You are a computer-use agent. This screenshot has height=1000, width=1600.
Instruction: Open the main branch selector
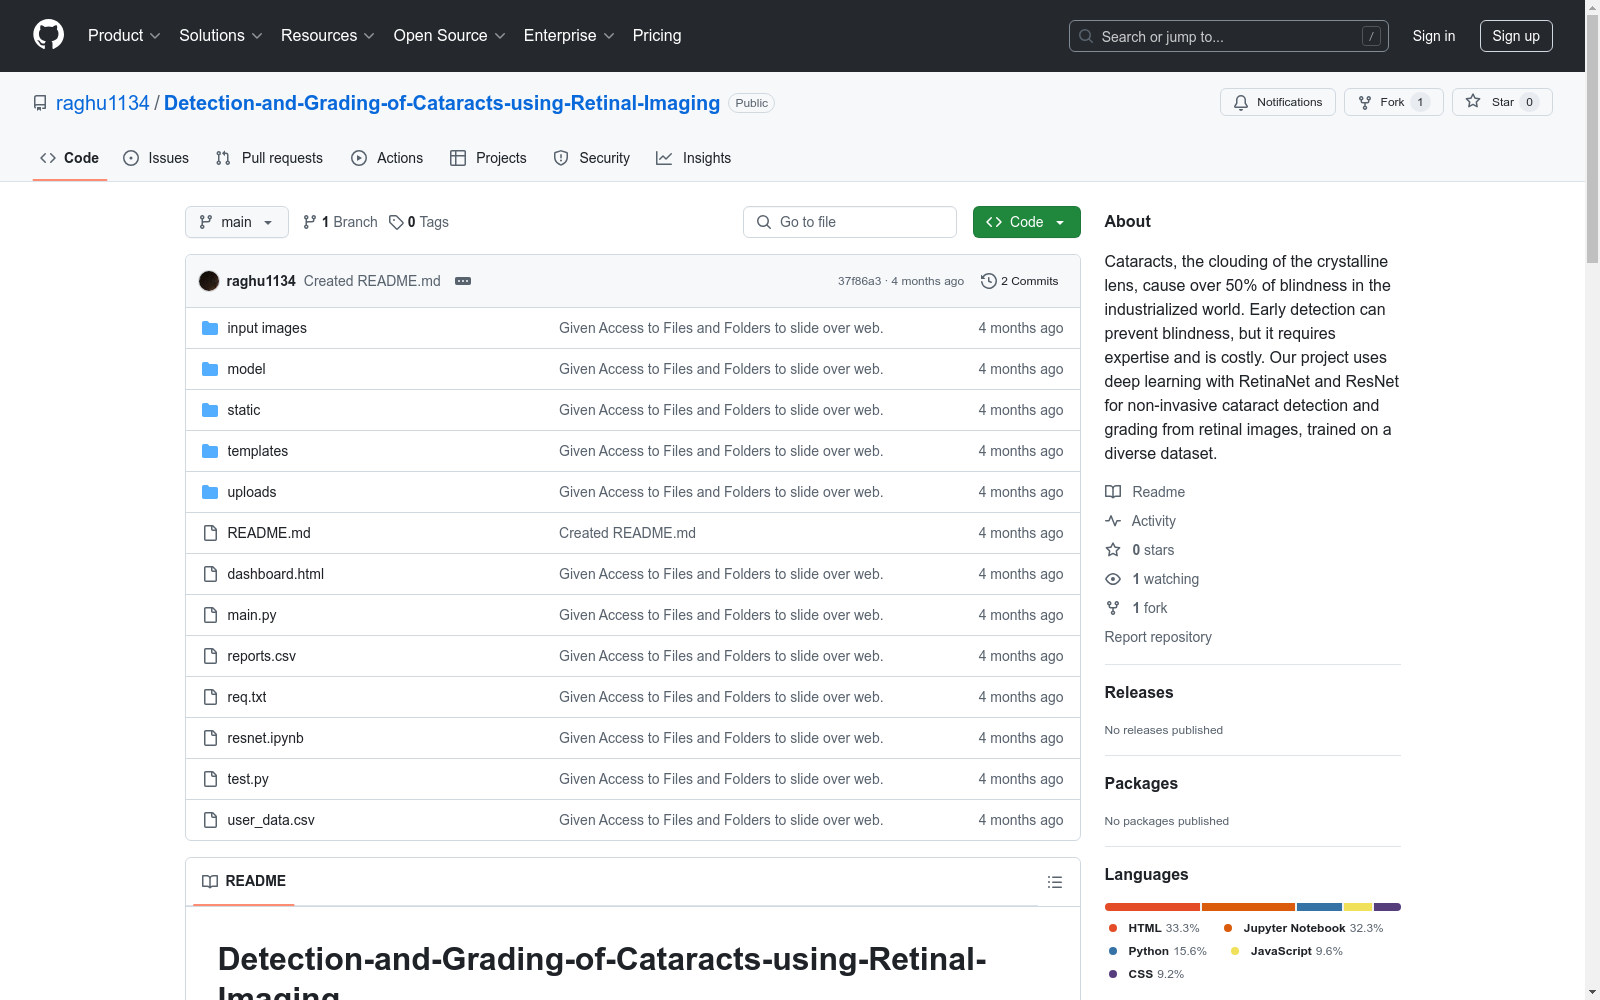236,222
